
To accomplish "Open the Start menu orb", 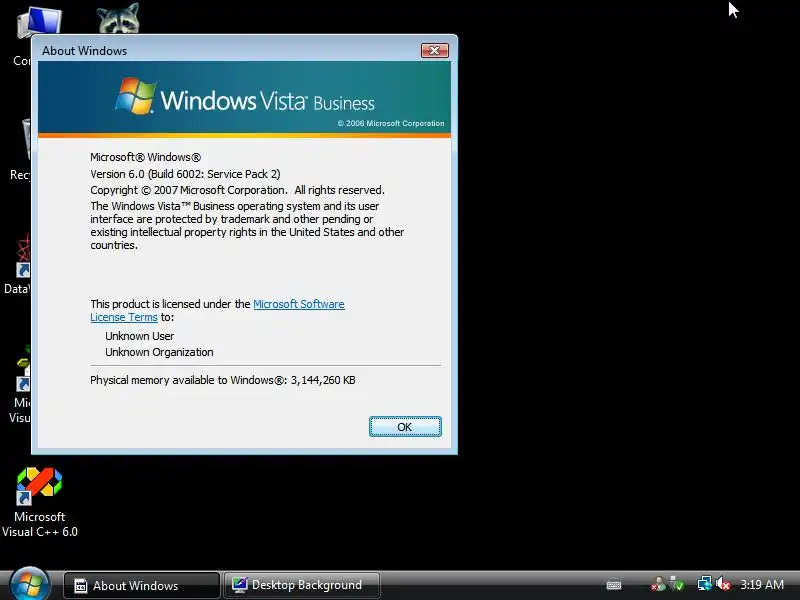I will [x=29, y=584].
